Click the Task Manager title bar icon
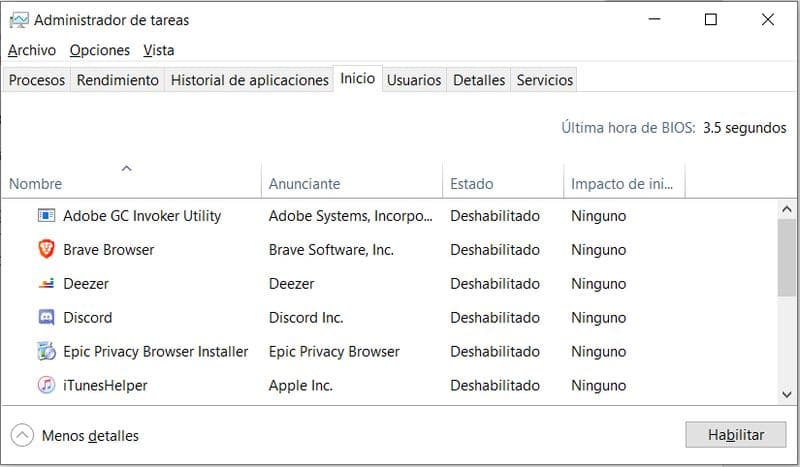The image size is (800, 467). click(x=19, y=20)
